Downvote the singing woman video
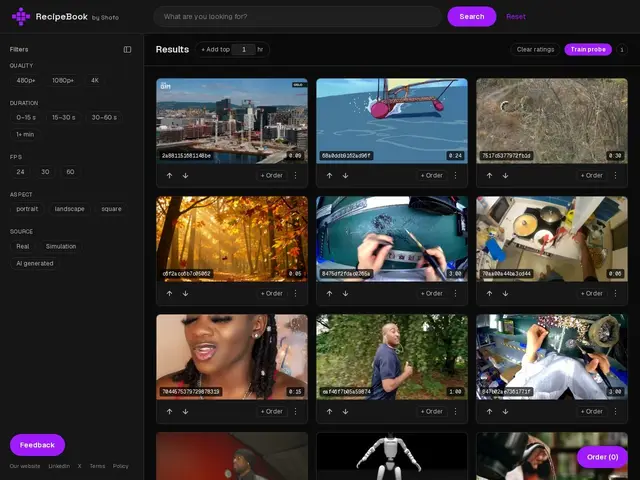Screen dimensions: 640x480 (x=185, y=411)
